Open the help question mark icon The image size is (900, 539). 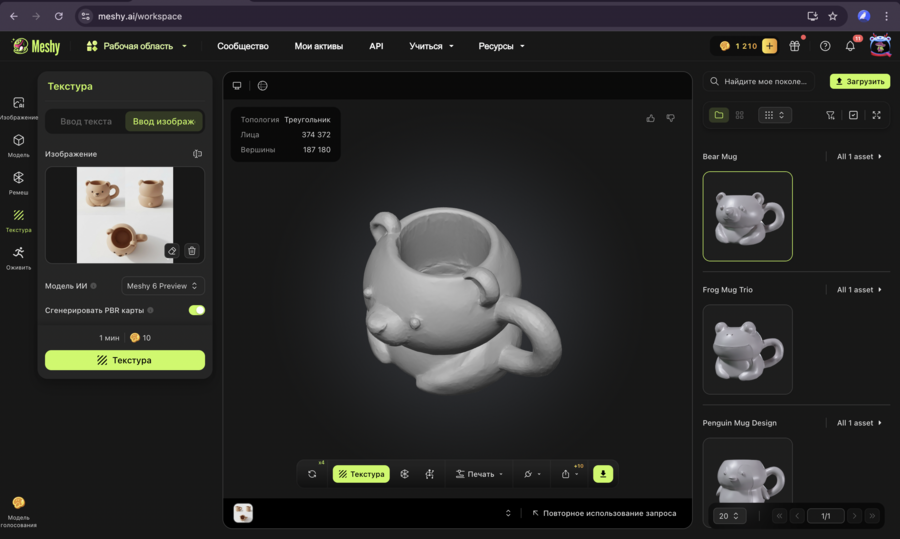click(825, 46)
